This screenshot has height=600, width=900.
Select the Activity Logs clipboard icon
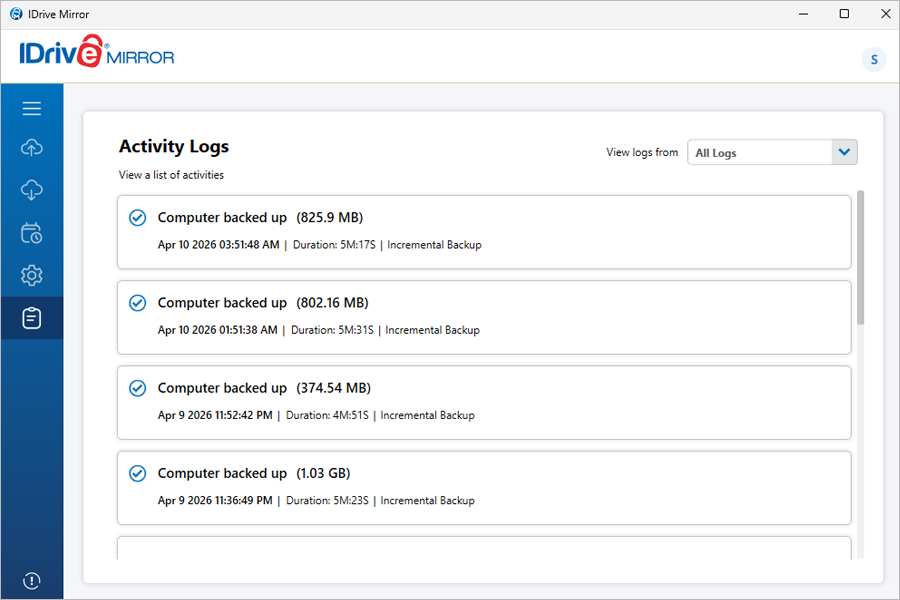pyautogui.click(x=31, y=318)
